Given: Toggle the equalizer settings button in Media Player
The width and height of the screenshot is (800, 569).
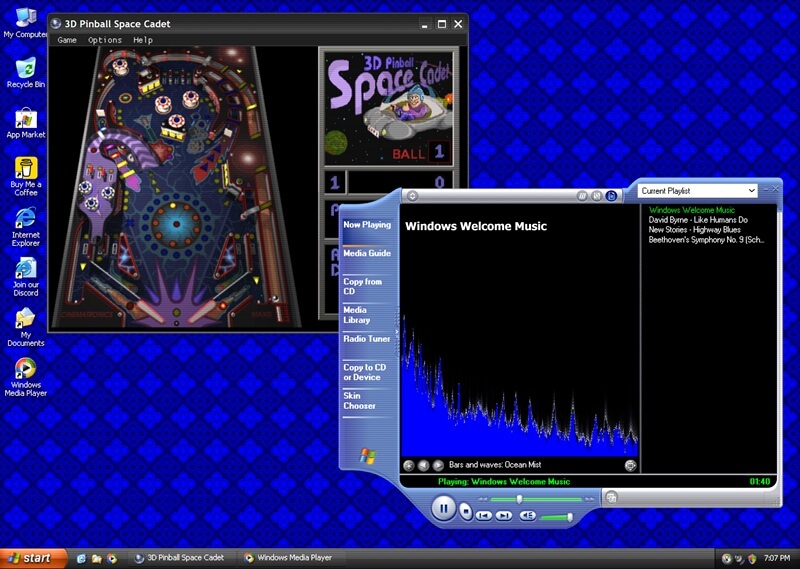Looking at the screenshot, I should pos(582,196).
